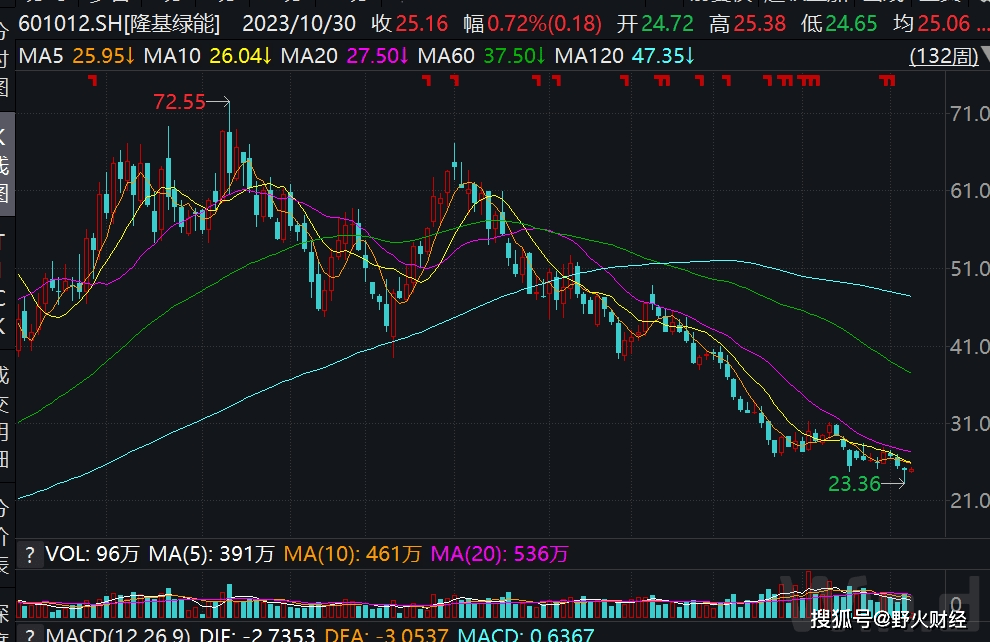Click the dropdown triangle next to 132周
The image size is (990, 642).
tap(975, 58)
